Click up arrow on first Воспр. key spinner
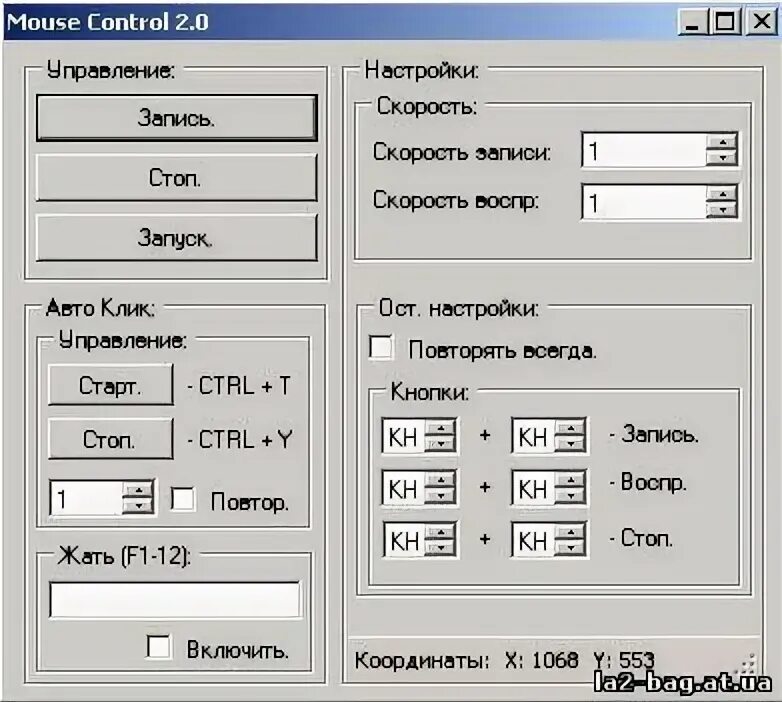The width and height of the screenshot is (782, 702). [x=440, y=480]
